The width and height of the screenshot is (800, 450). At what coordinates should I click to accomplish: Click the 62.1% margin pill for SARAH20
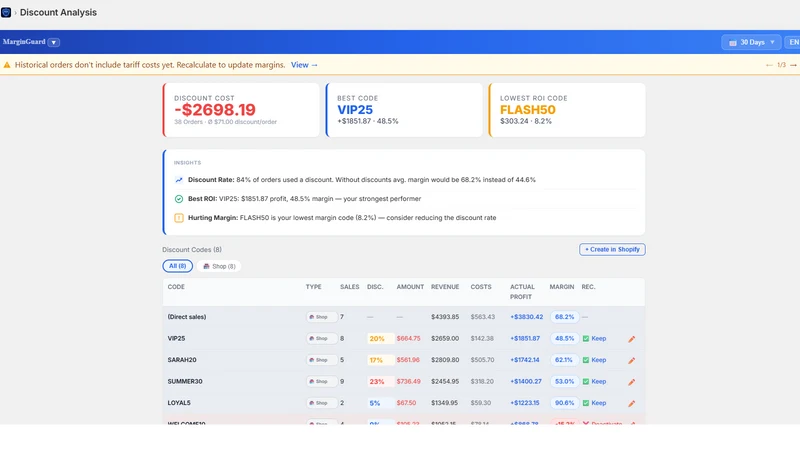[564, 360]
